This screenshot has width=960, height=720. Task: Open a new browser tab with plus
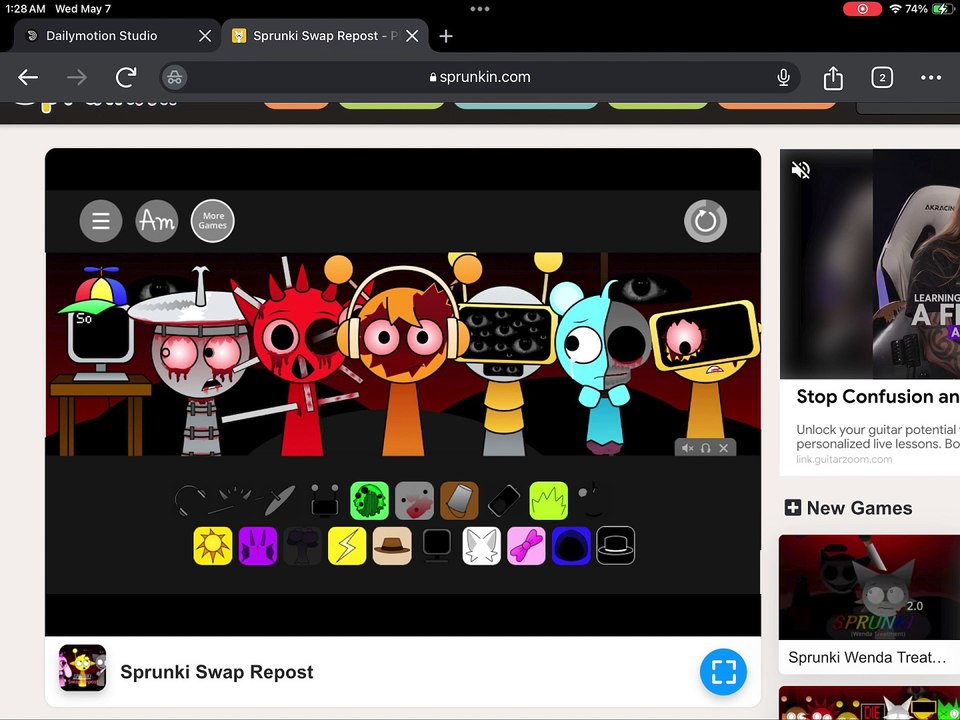pyautogui.click(x=446, y=36)
